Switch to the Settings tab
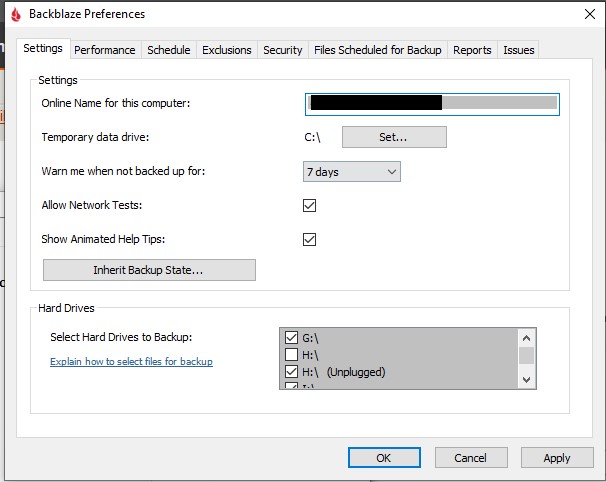 (x=43, y=49)
